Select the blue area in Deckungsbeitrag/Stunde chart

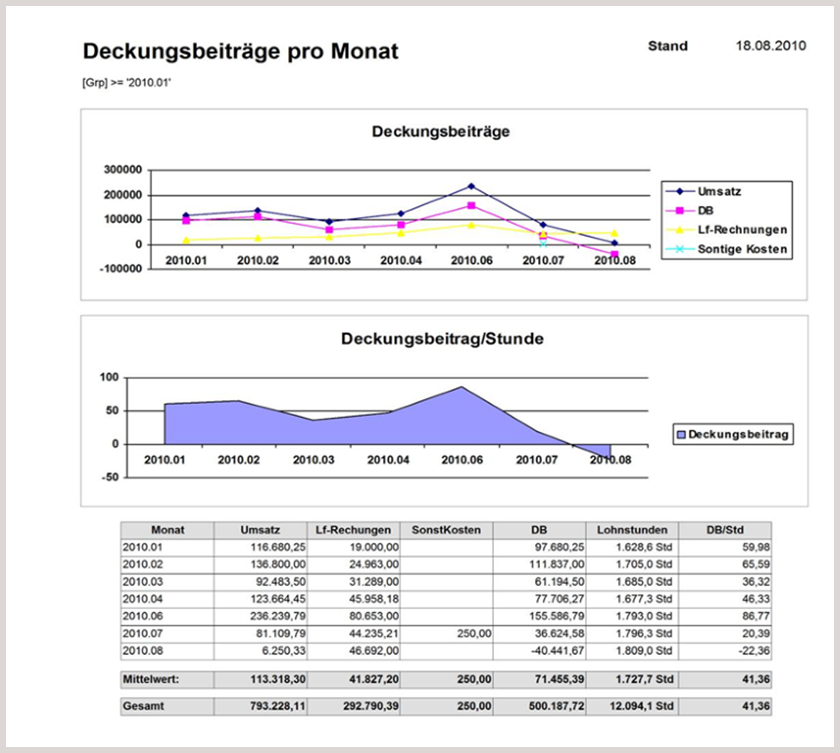coord(300,425)
